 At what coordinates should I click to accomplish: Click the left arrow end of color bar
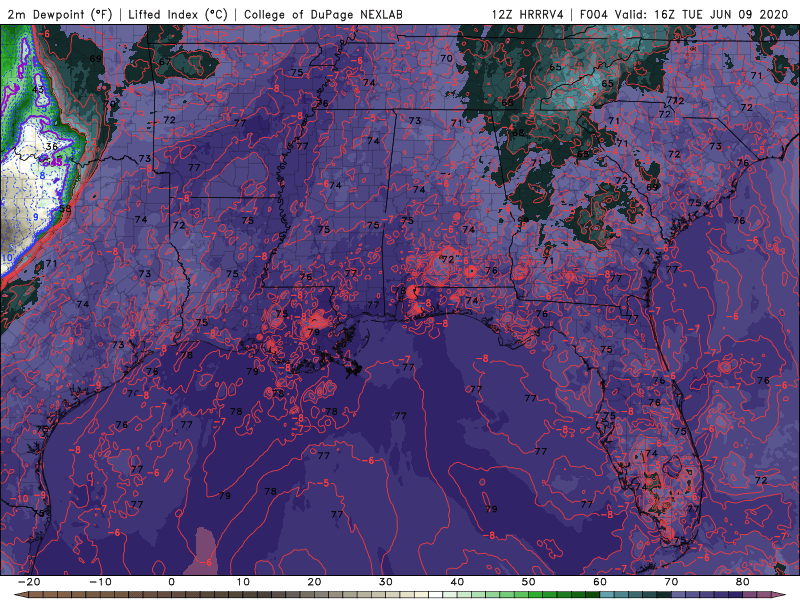coord(20,594)
